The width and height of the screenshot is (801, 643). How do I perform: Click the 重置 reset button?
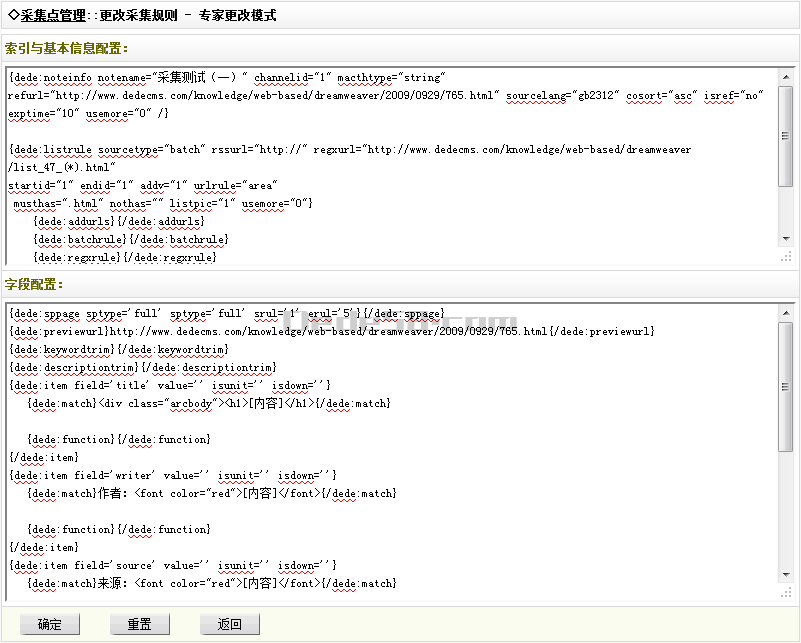[x=139, y=624]
